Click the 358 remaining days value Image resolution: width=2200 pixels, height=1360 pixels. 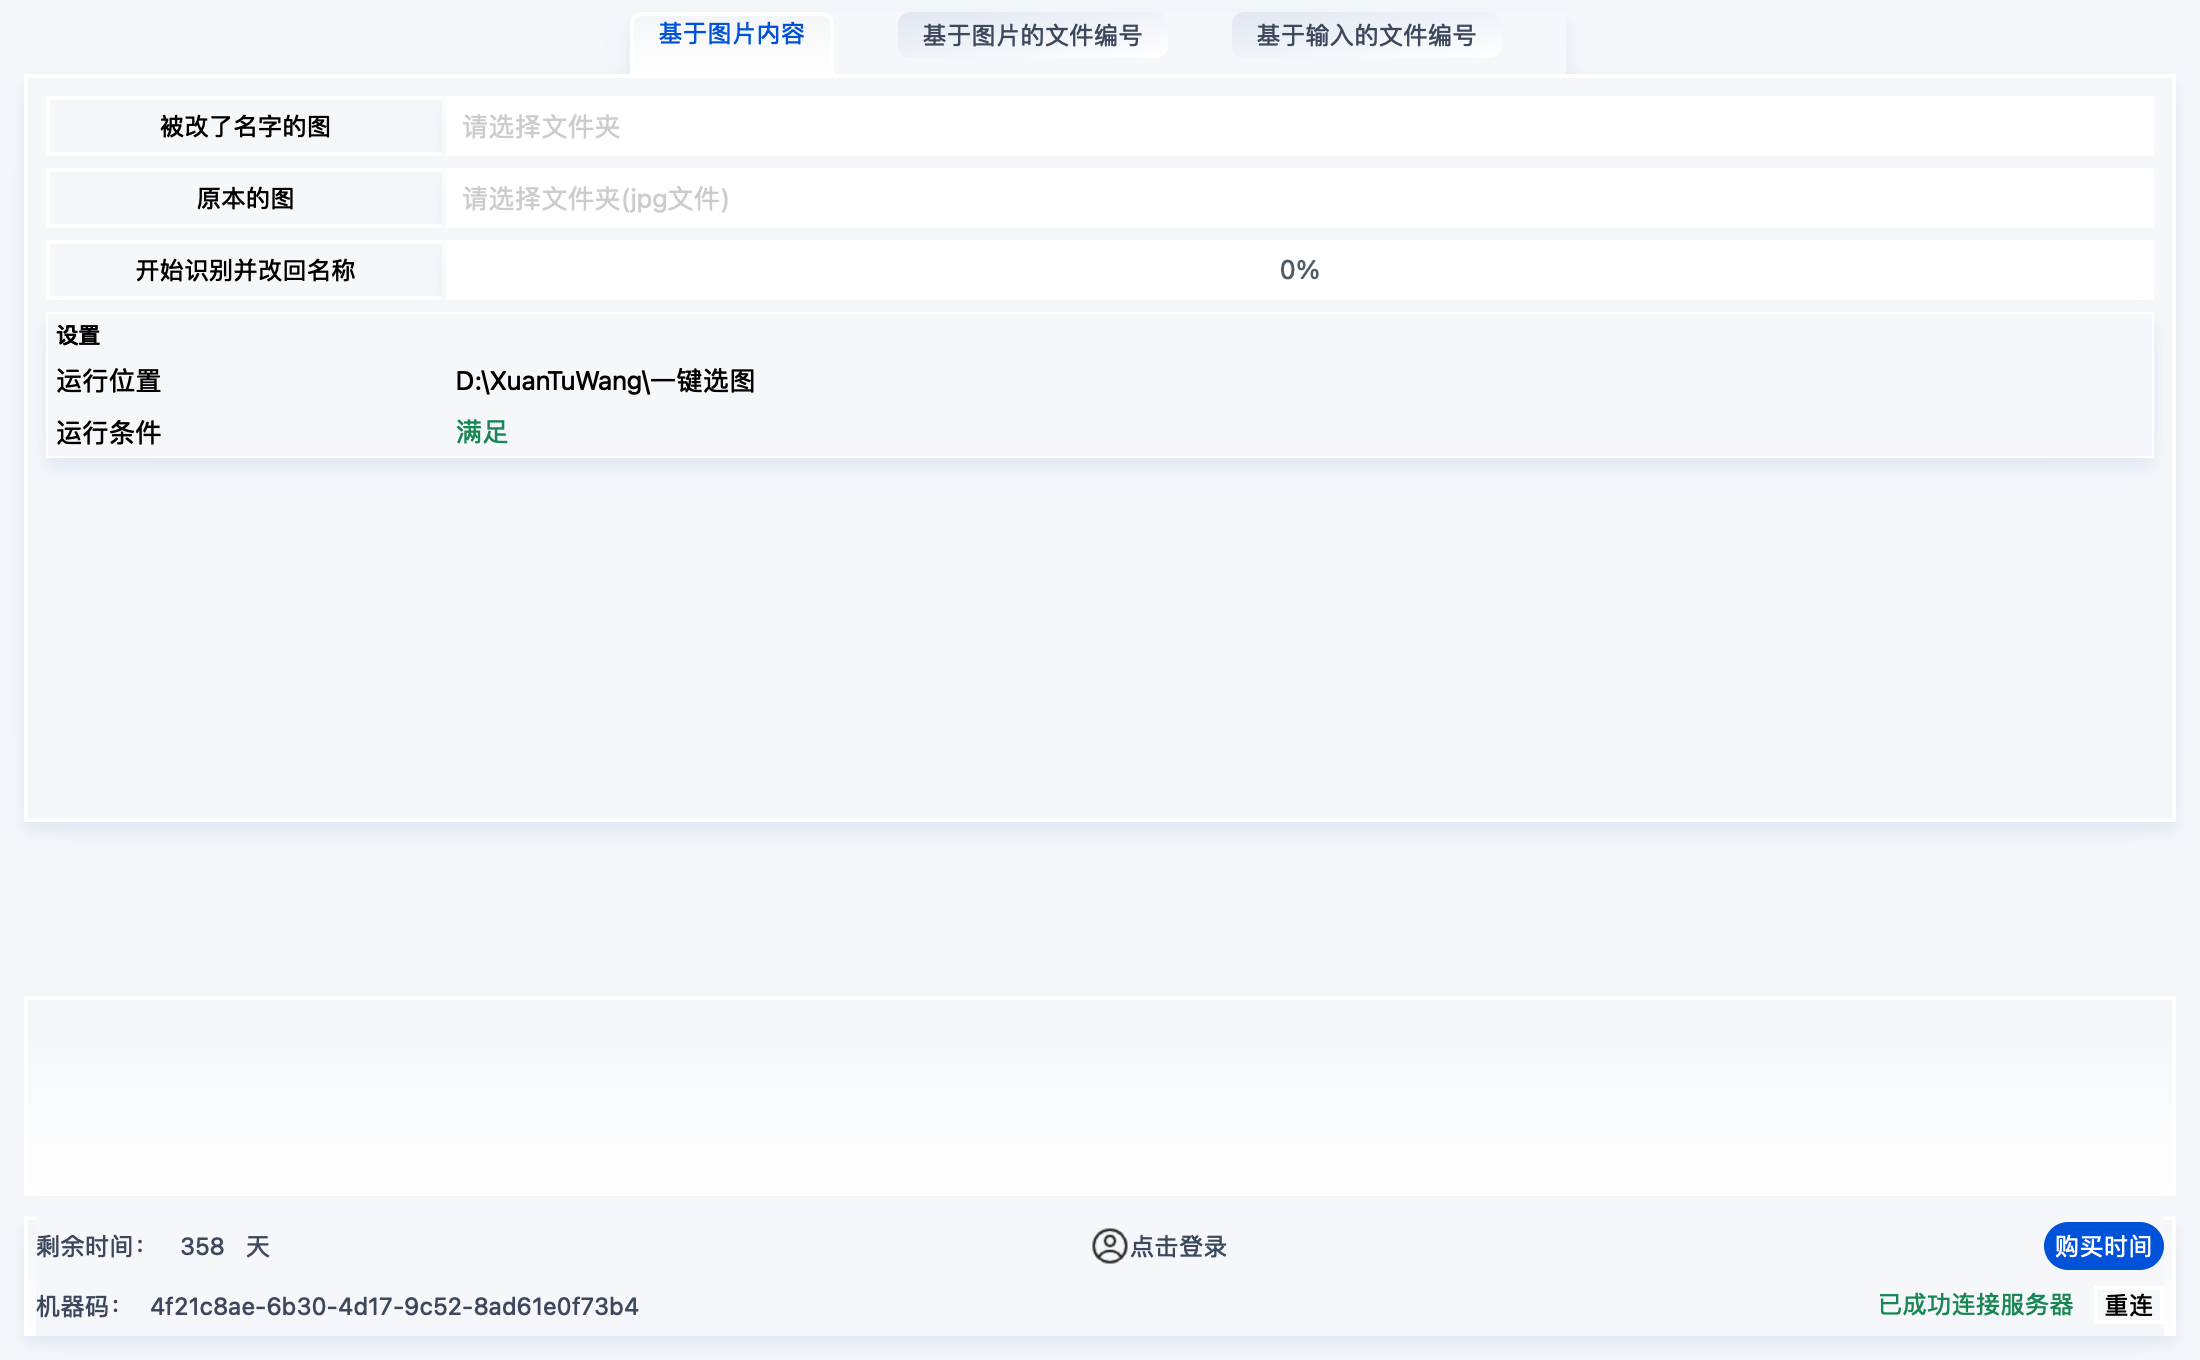202,1247
